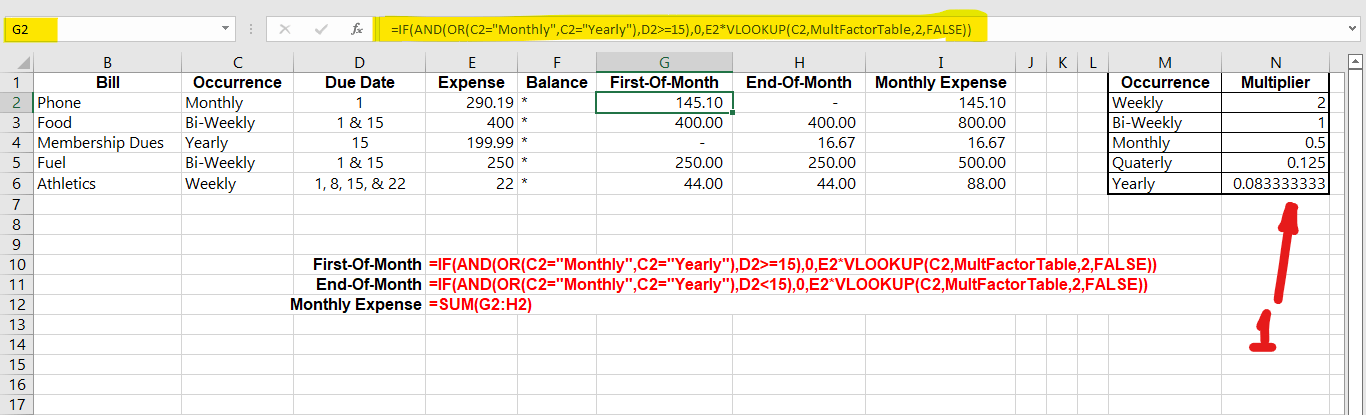Image resolution: width=1366 pixels, height=415 pixels.
Task: Click the First-Of-Month header cell in row 1
Action: coord(665,82)
